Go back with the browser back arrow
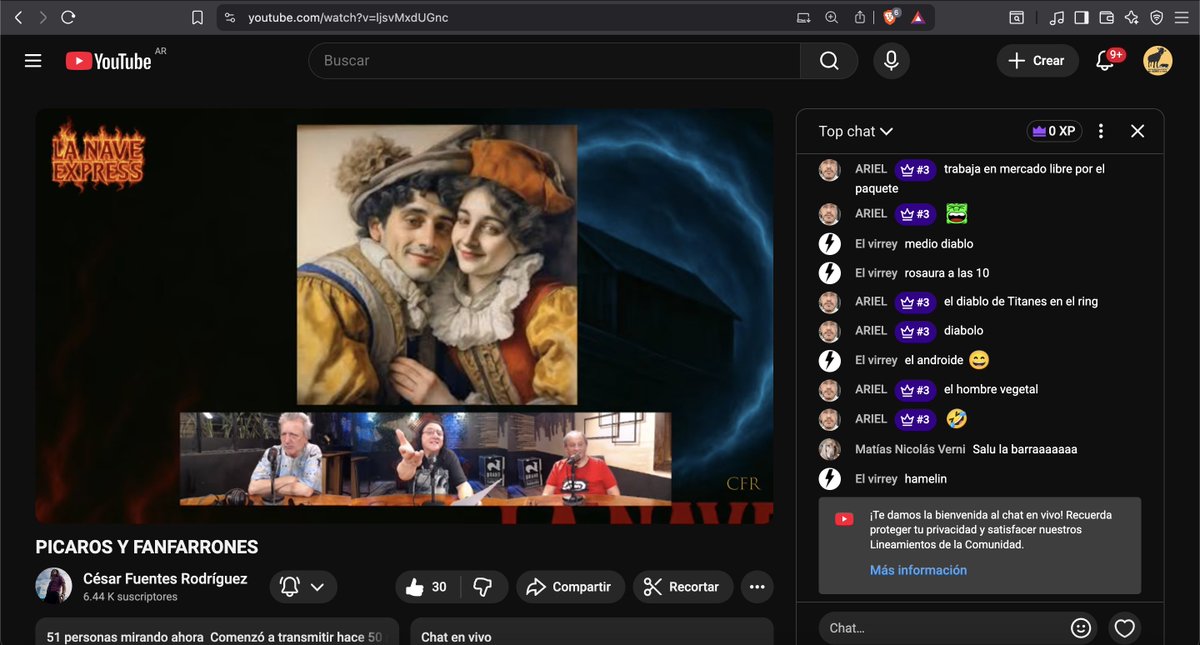 tap(17, 17)
